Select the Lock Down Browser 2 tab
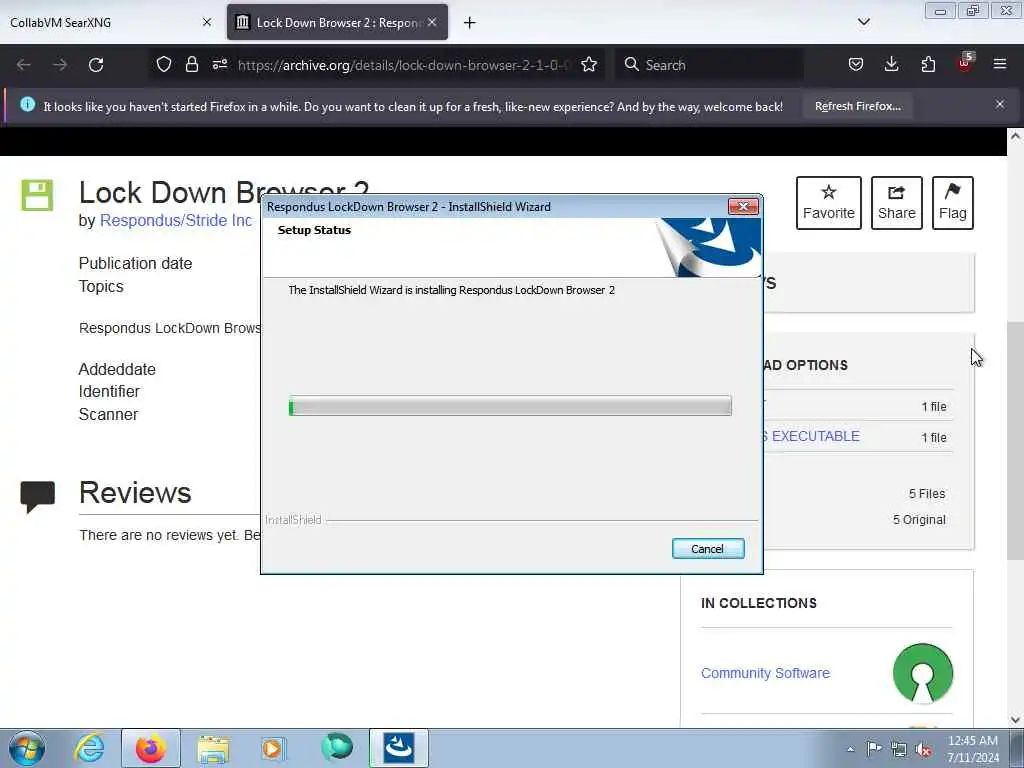The width and height of the screenshot is (1024, 768). pyautogui.click(x=337, y=23)
